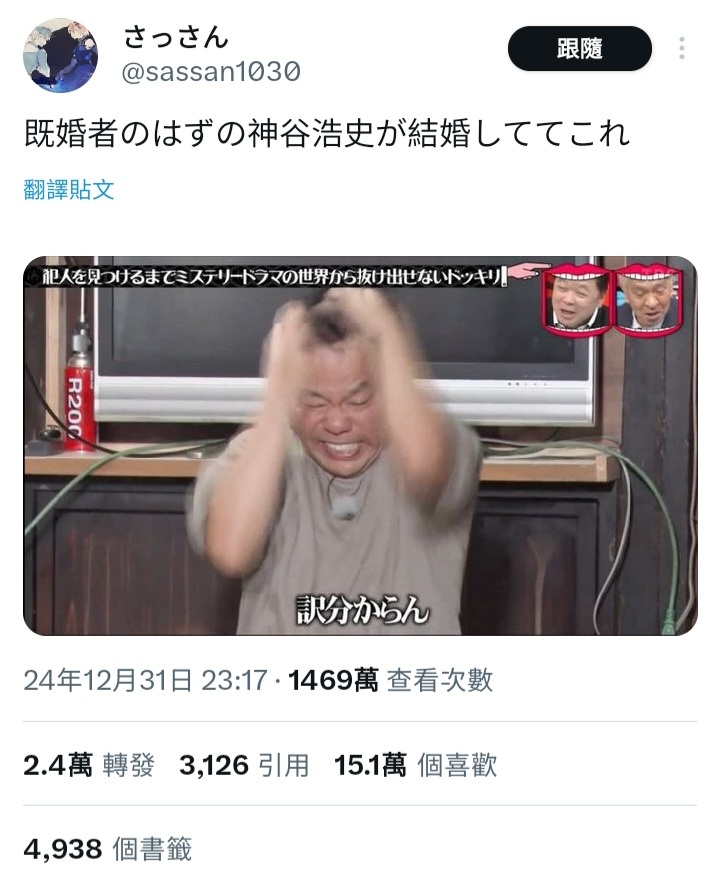720x881 pixels.
Task: Click the 翻譯貼文 translate post link
Action: tap(69, 189)
